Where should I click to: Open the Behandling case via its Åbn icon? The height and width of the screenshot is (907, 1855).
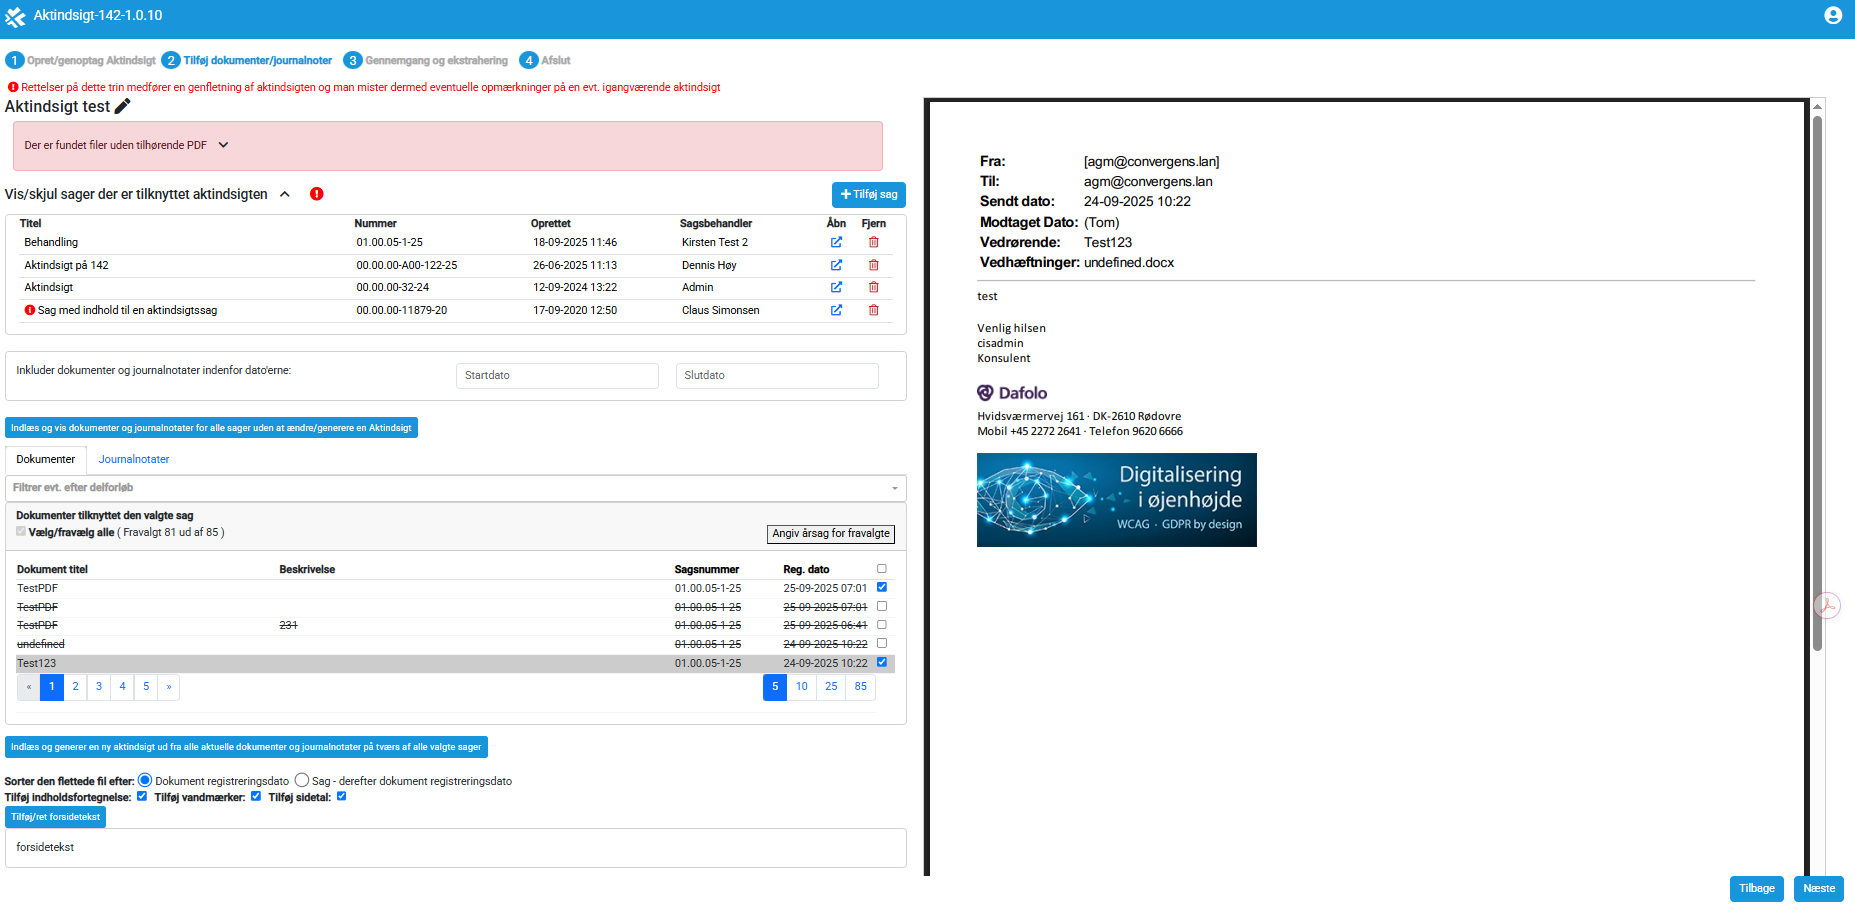tap(836, 242)
